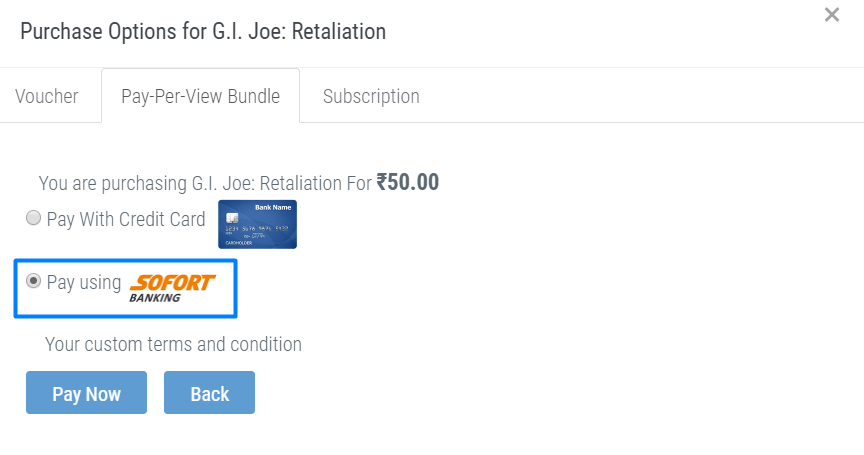Click the BANKING word under the Sofort logo
This screenshot has width=864, height=455.
(x=155, y=298)
